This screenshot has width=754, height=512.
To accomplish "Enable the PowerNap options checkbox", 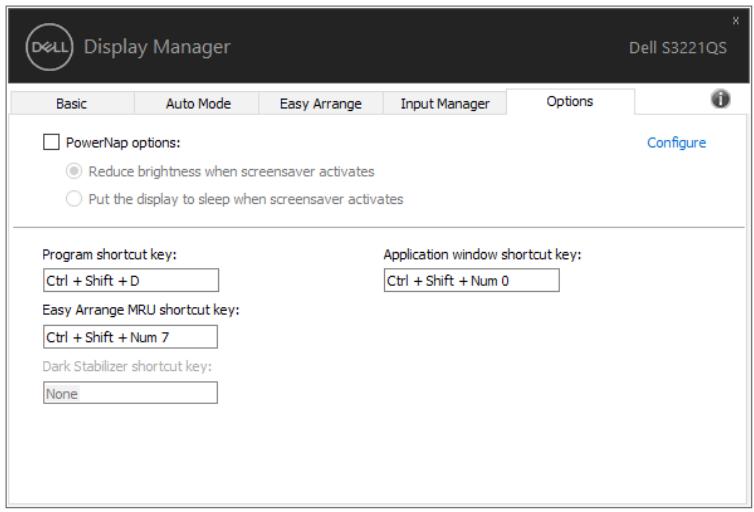I will [51, 142].
